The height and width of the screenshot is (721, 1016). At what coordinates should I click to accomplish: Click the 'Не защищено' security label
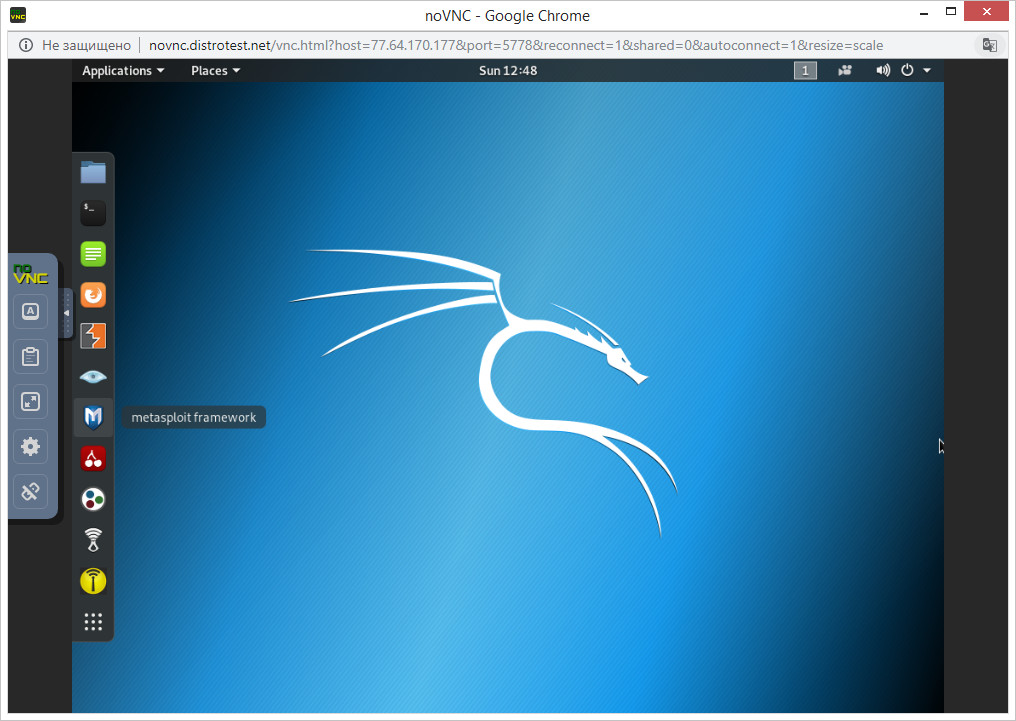86,45
